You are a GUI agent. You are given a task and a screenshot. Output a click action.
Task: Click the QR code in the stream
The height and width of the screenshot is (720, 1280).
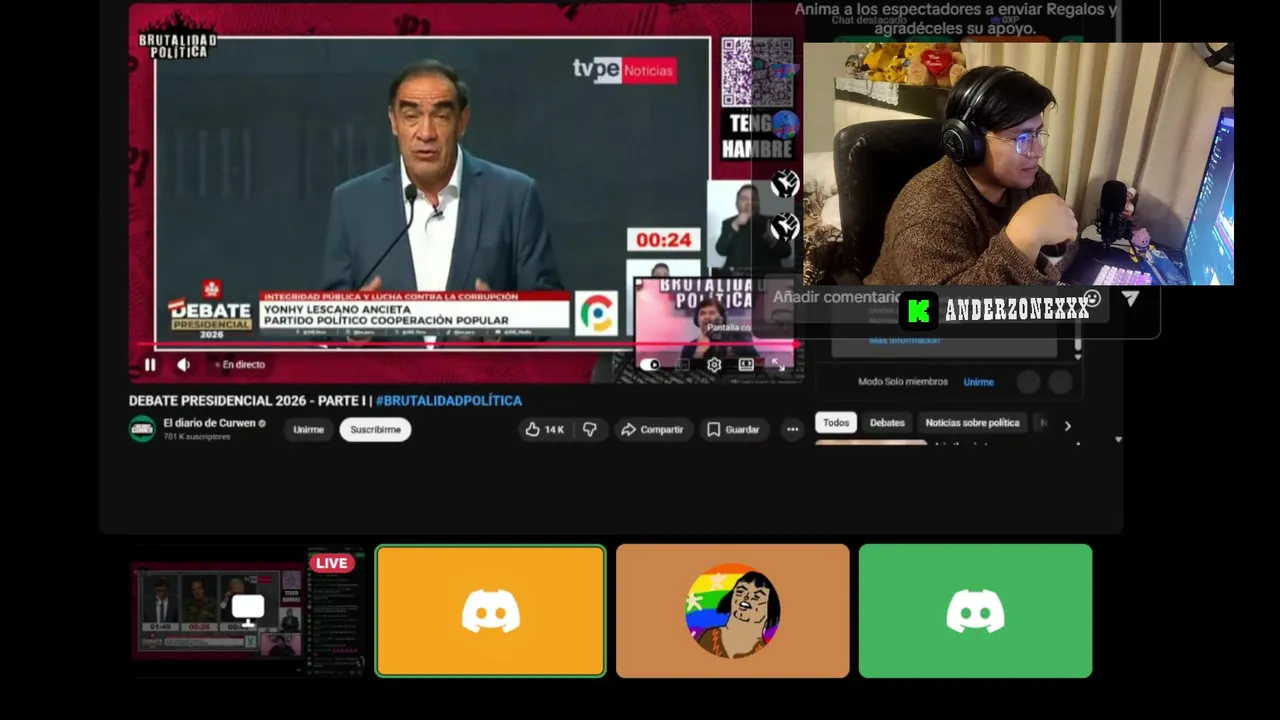(x=759, y=72)
